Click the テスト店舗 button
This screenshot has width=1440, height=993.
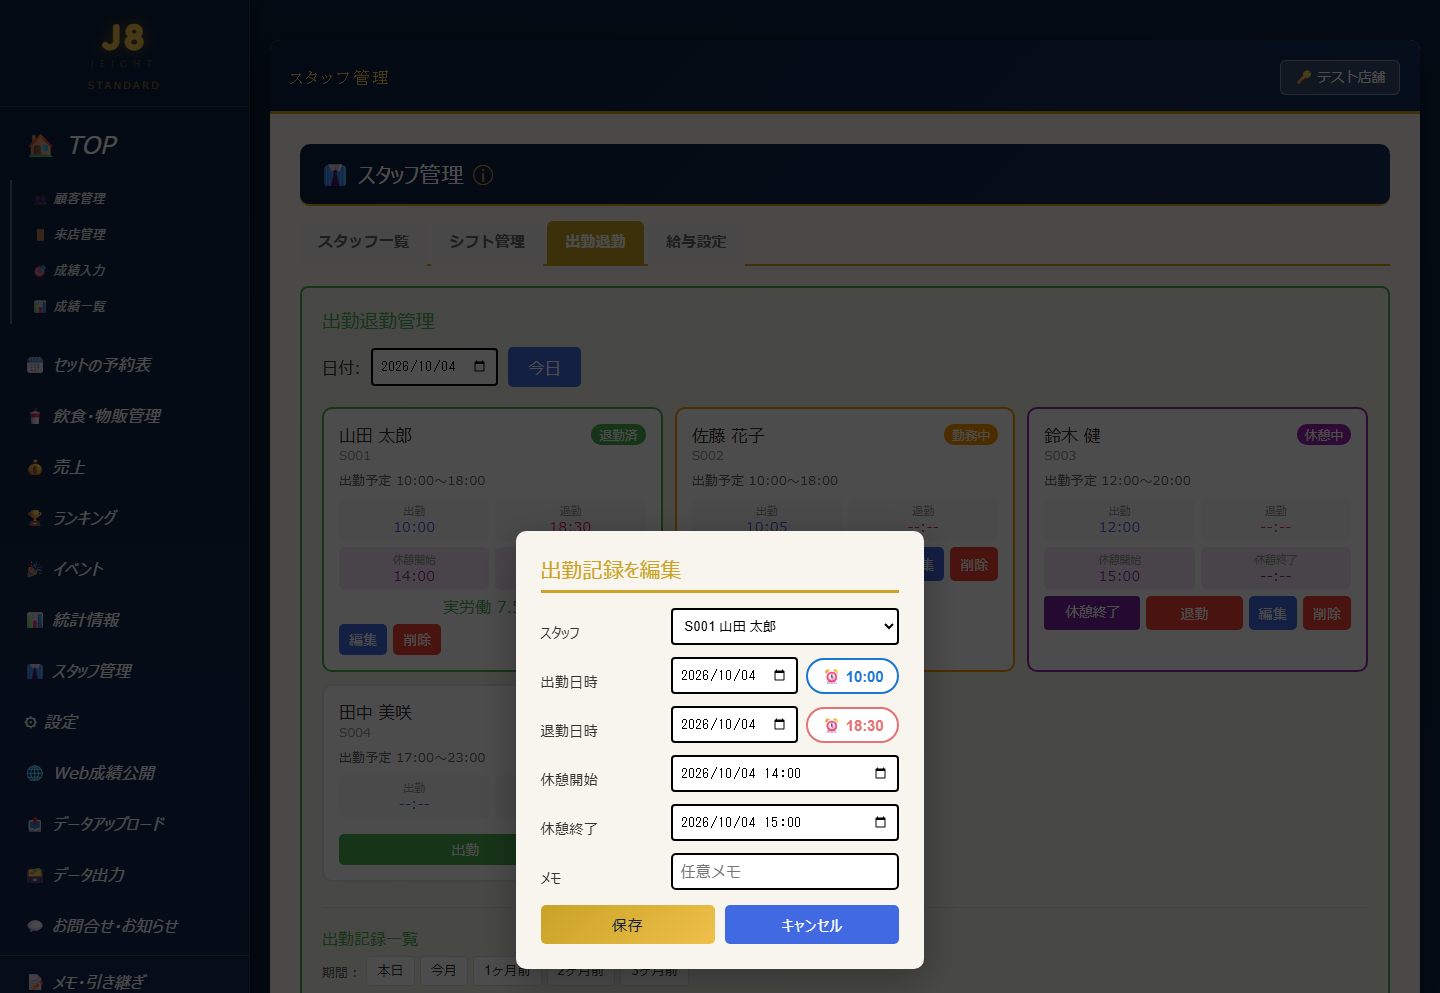[x=1340, y=77]
